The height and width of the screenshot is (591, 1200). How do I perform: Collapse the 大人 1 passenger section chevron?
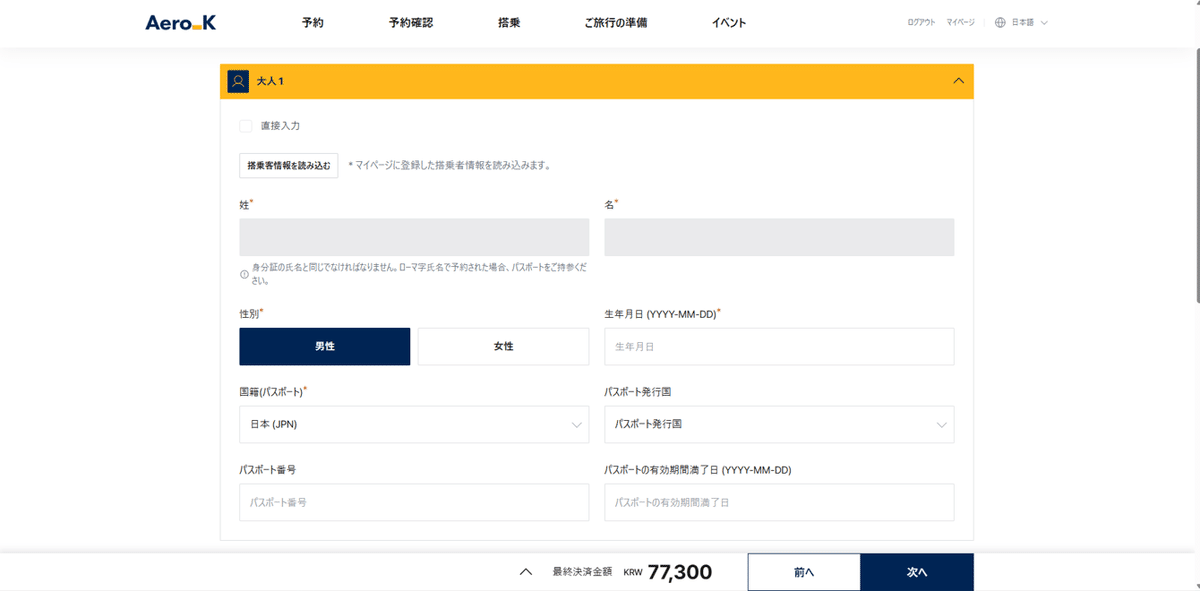pos(959,81)
